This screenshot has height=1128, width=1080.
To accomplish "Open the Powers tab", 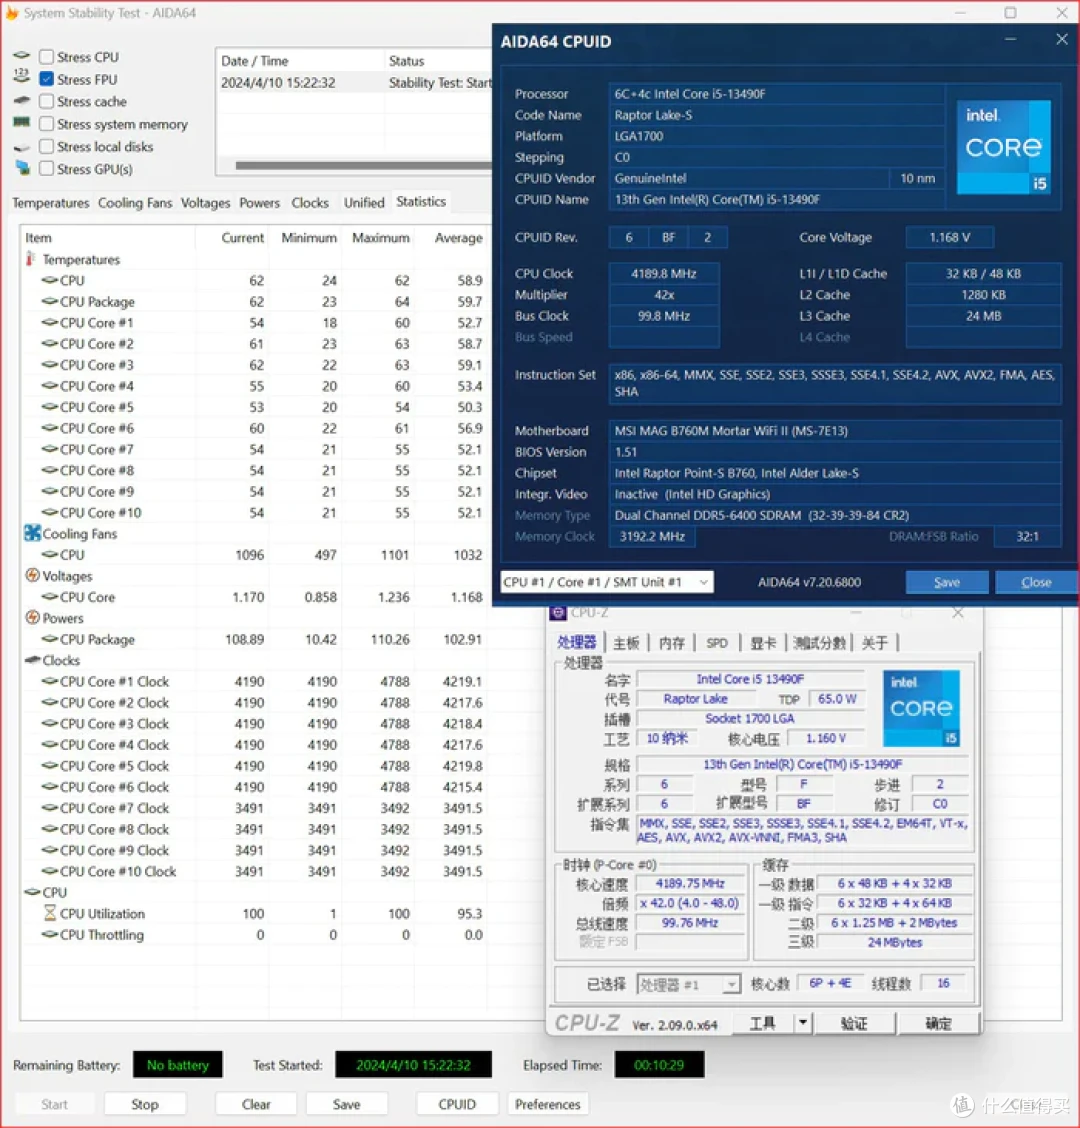I will (259, 203).
